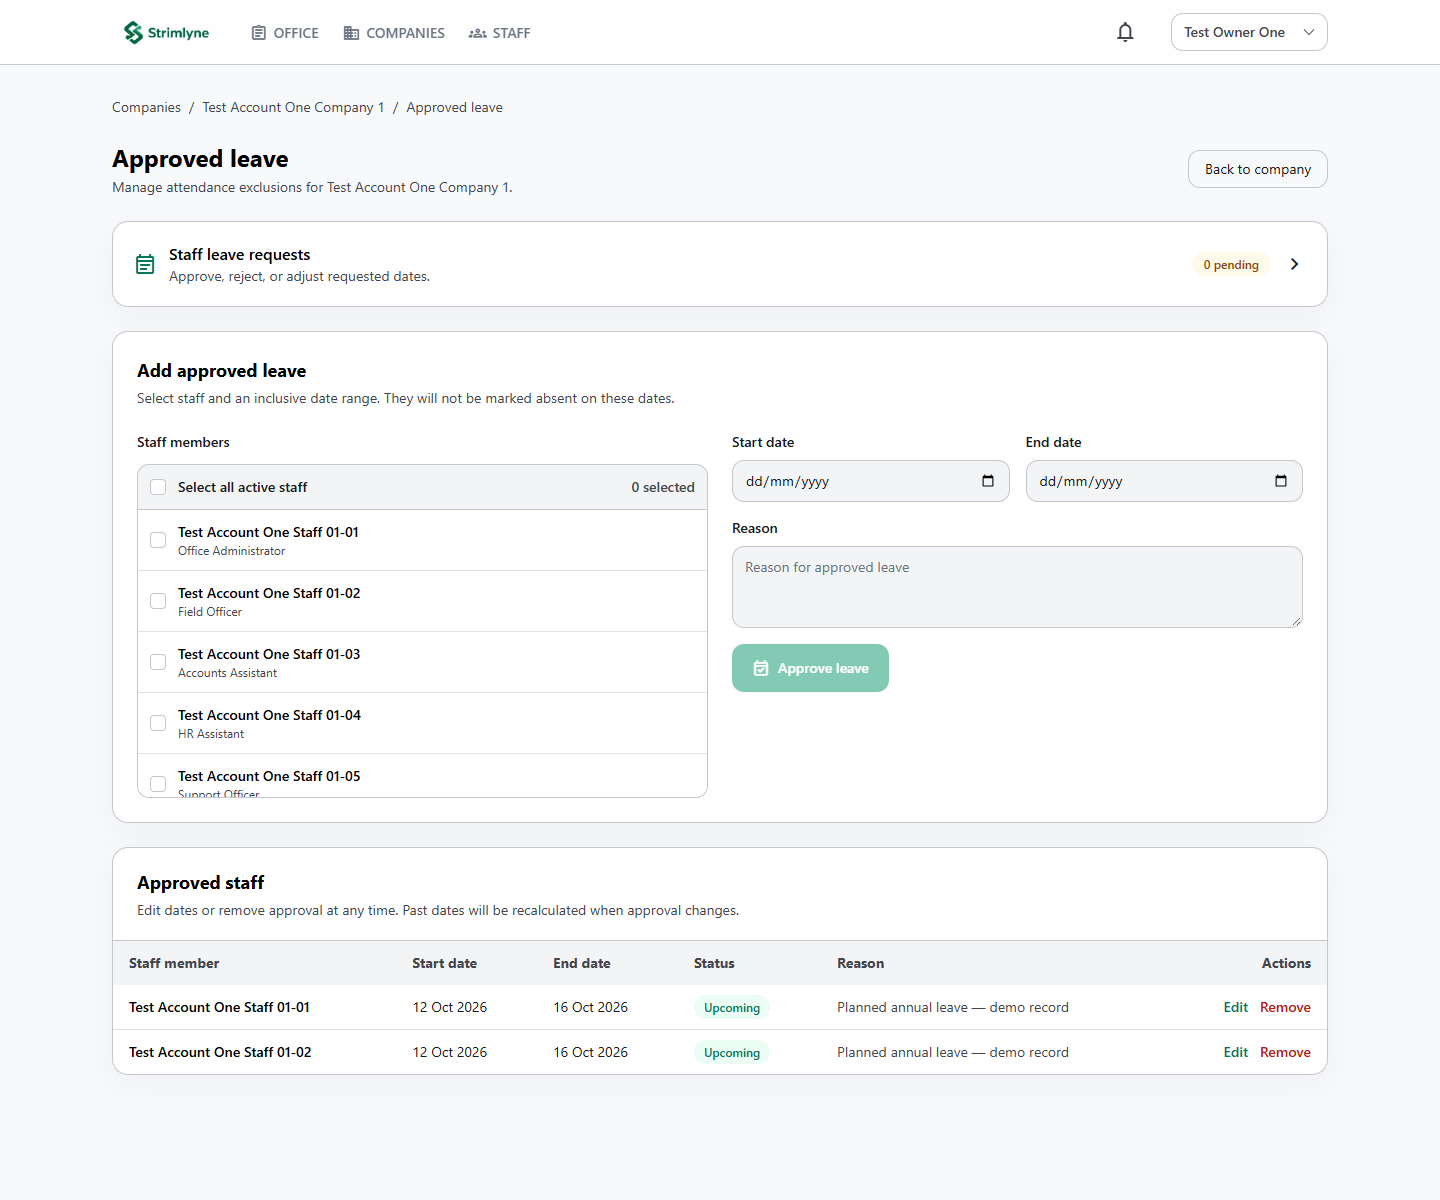Click the resize handle of Reason textarea
The height and width of the screenshot is (1200, 1440).
point(1296,621)
